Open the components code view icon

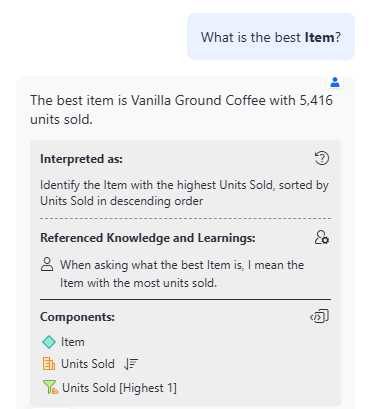coord(319,316)
